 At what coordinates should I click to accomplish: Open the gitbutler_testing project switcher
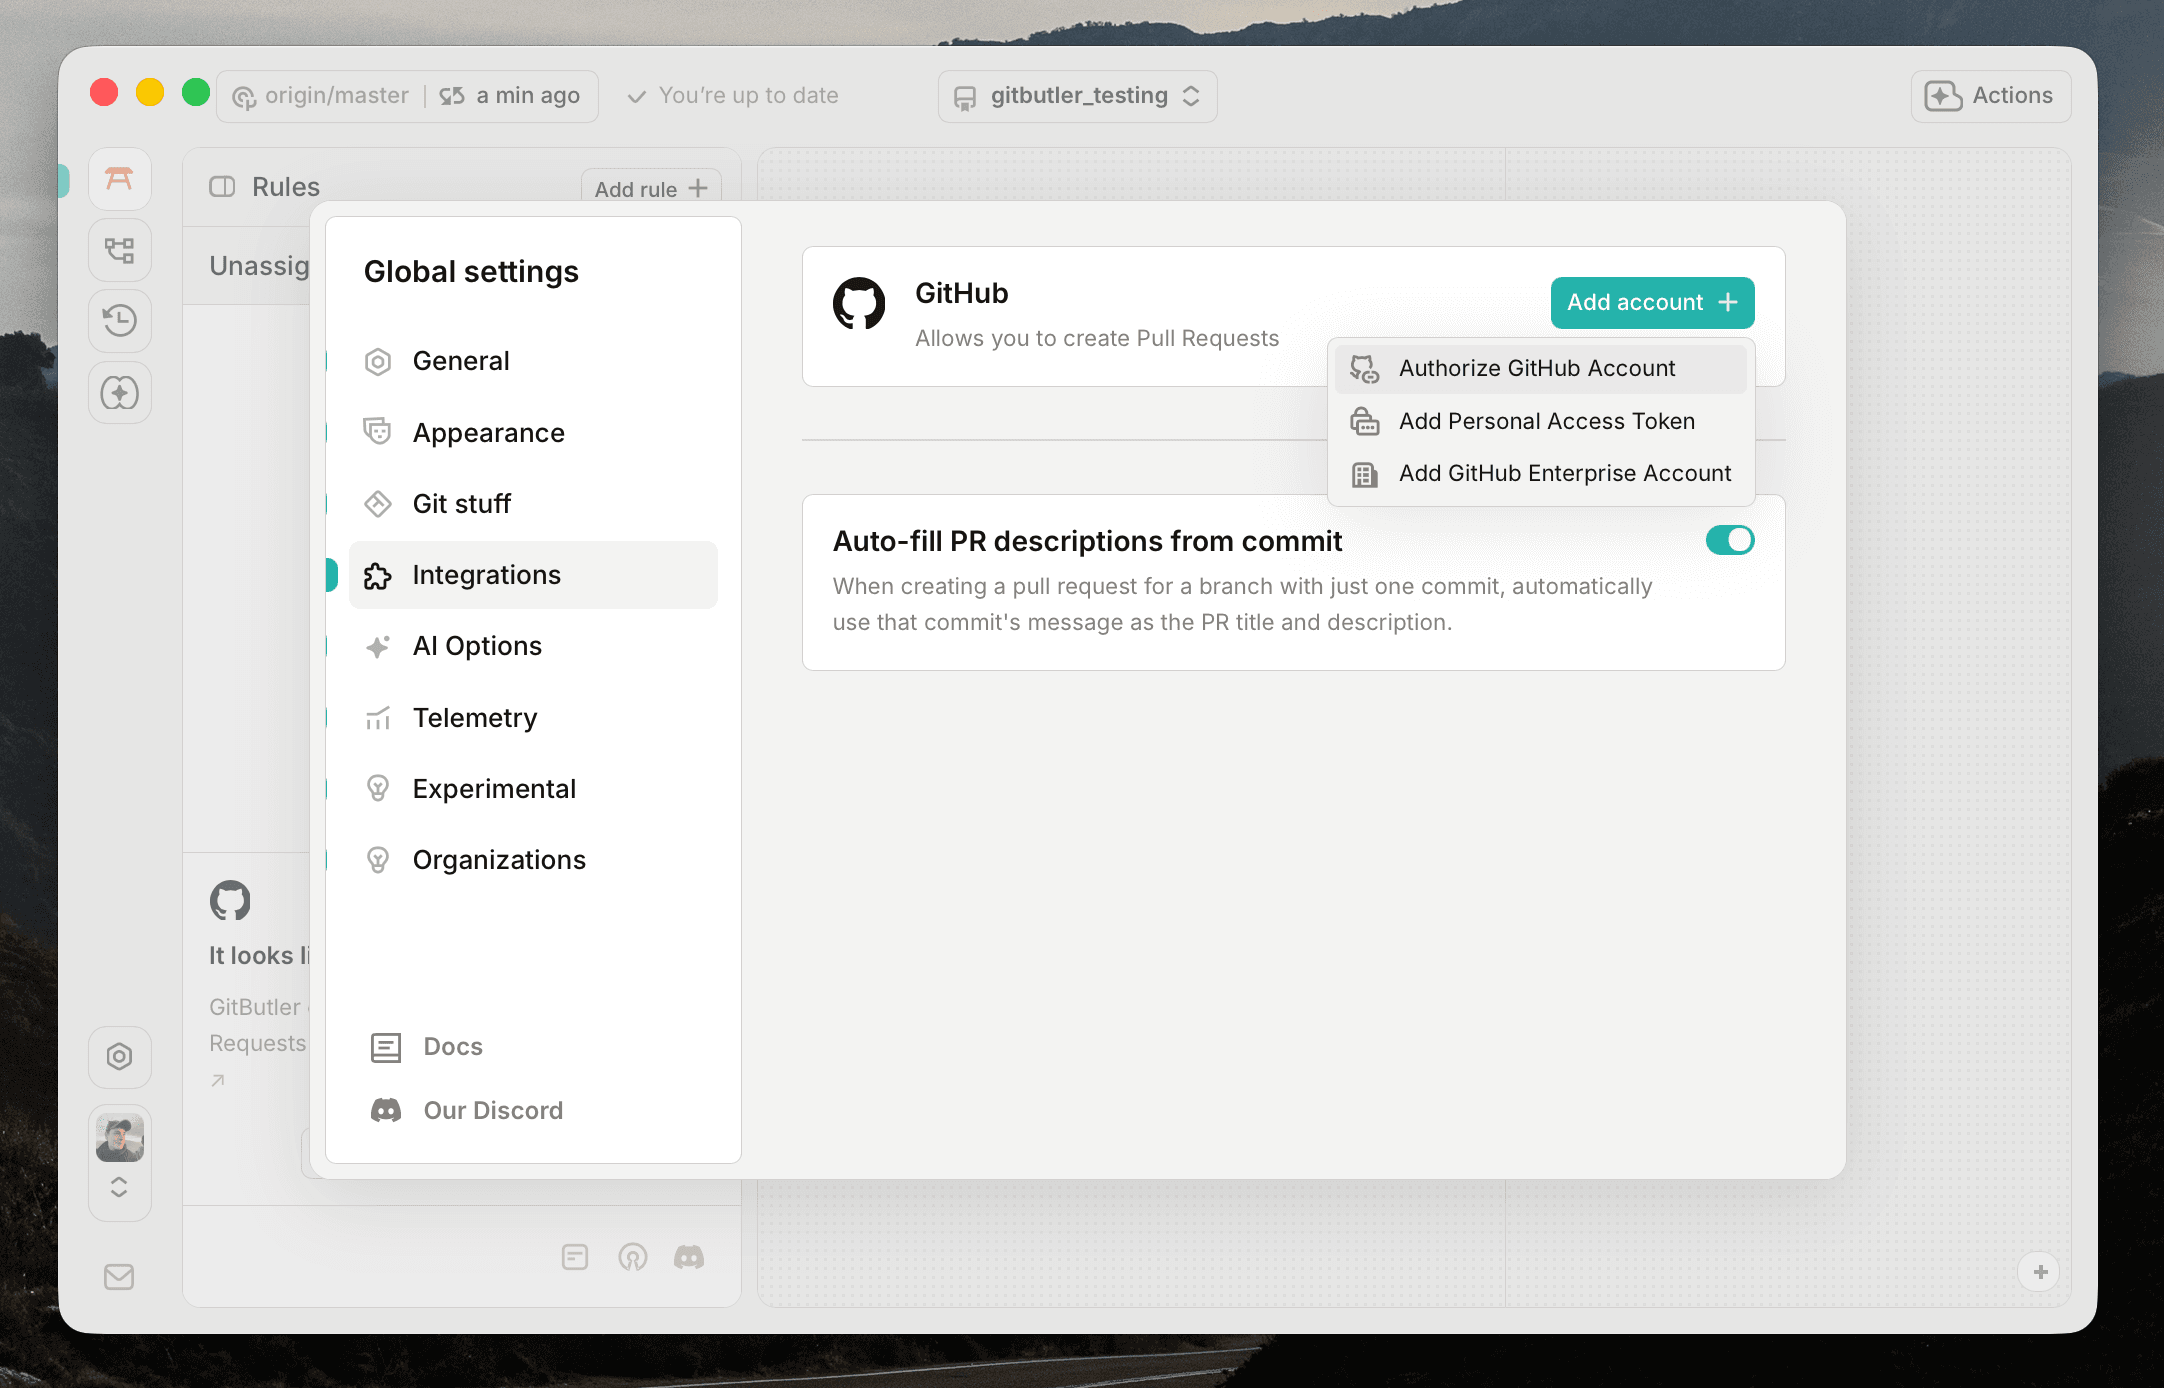coord(1077,95)
